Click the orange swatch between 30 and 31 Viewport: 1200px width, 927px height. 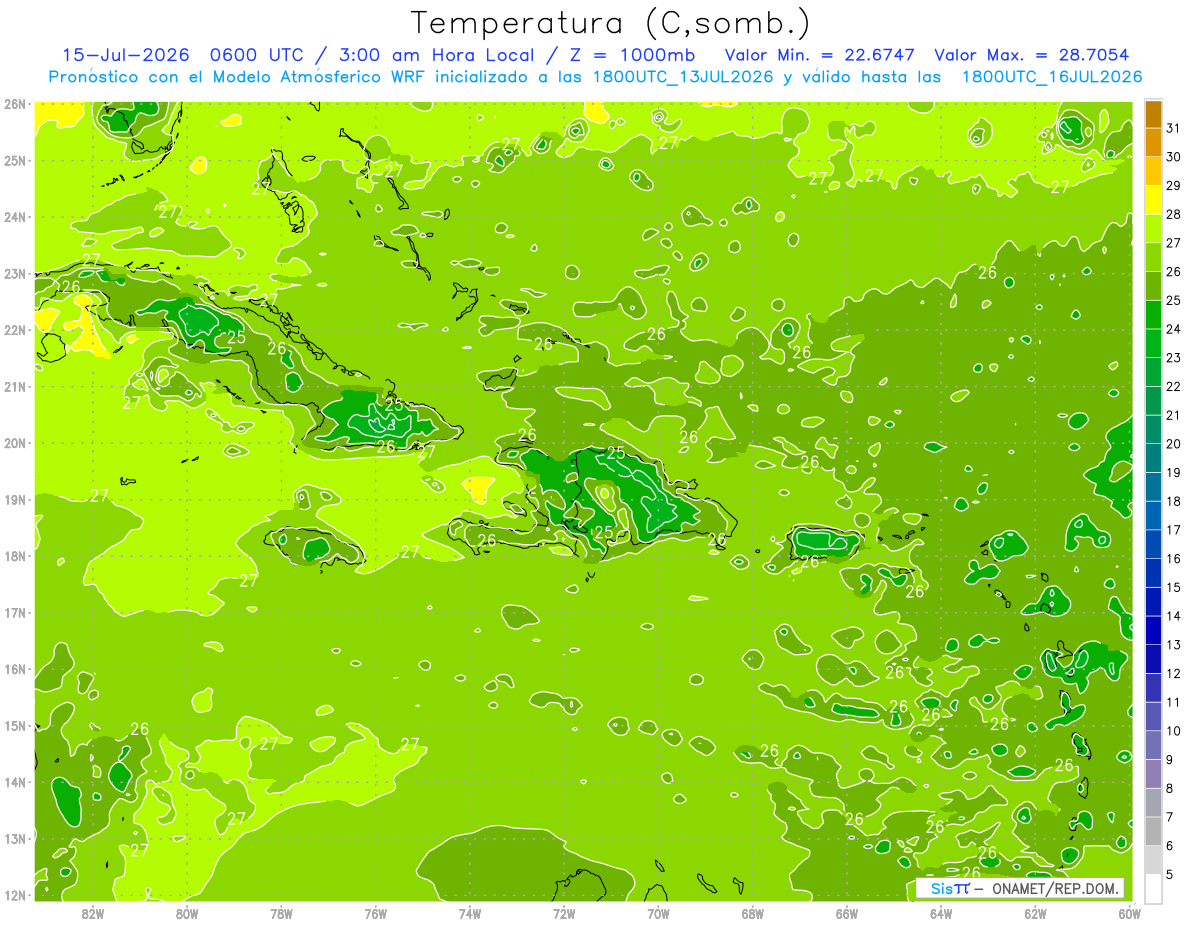(1153, 142)
